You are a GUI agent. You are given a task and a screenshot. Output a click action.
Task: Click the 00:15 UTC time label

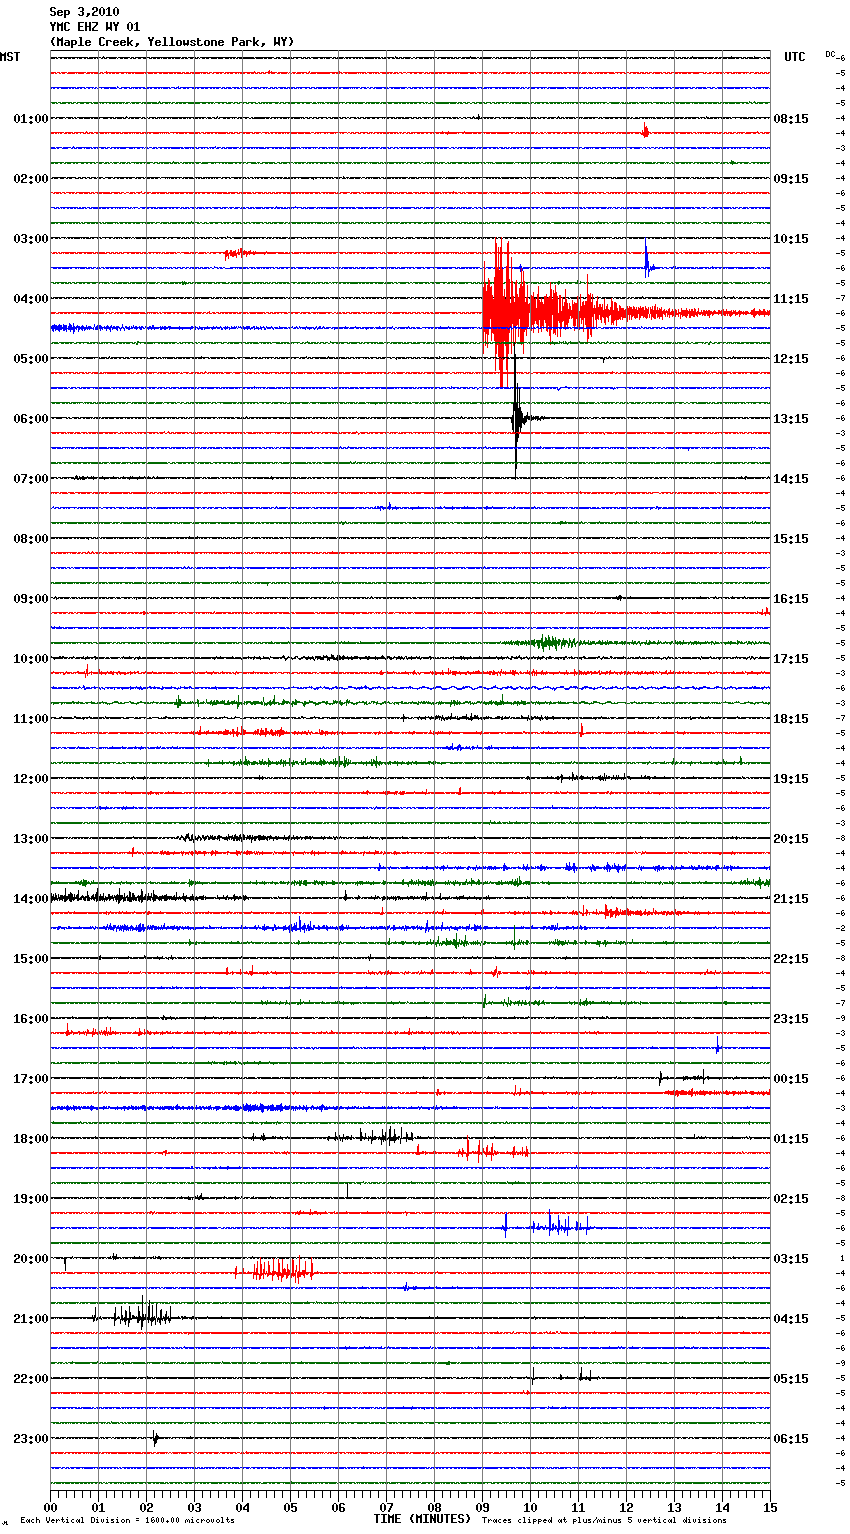(791, 1079)
